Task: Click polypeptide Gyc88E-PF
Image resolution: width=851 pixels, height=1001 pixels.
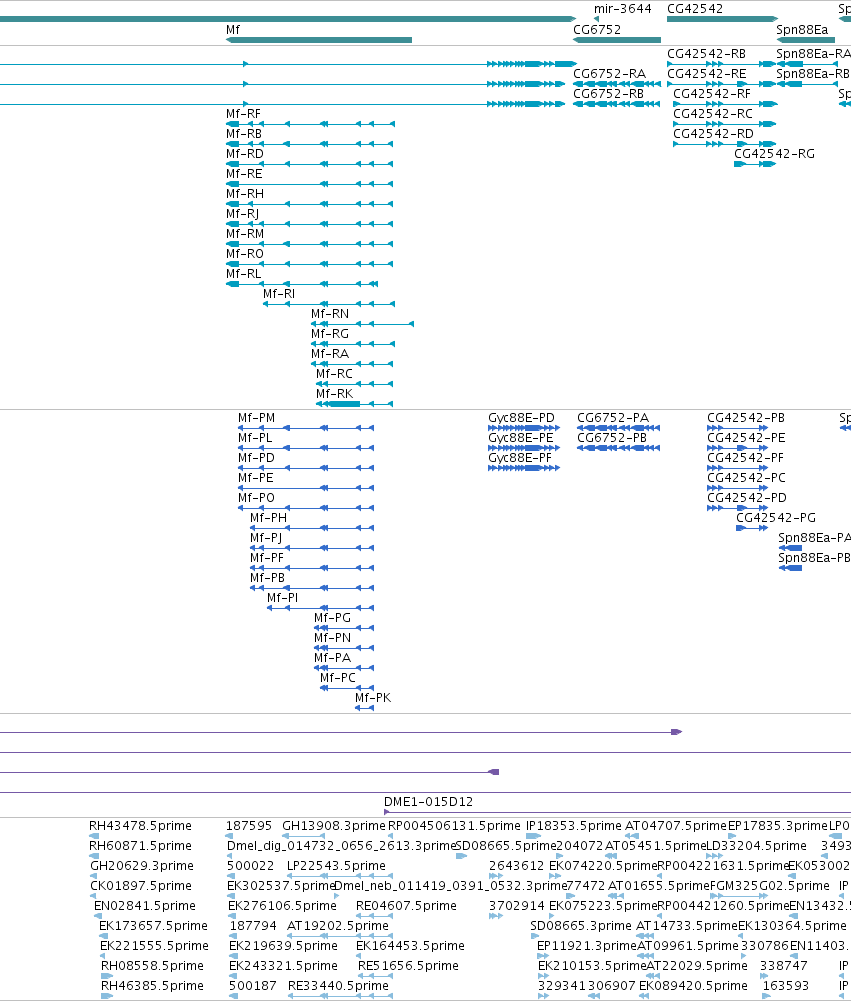Action: pyautogui.click(x=520, y=458)
